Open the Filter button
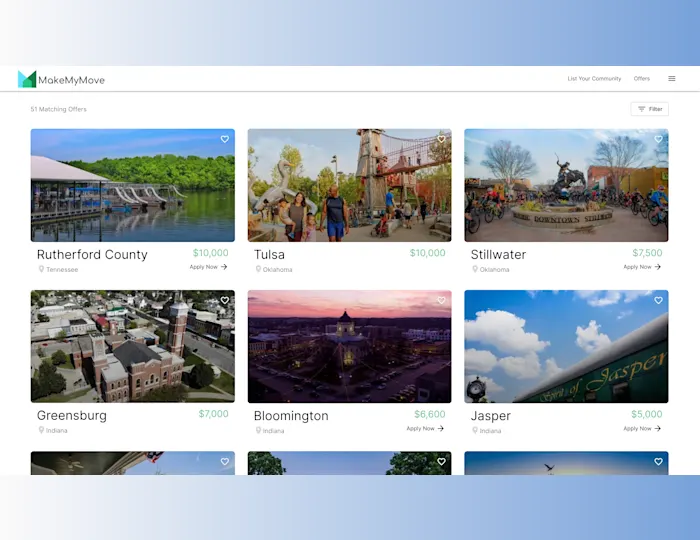This screenshot has height=540, width=700. tap(650, 109)
